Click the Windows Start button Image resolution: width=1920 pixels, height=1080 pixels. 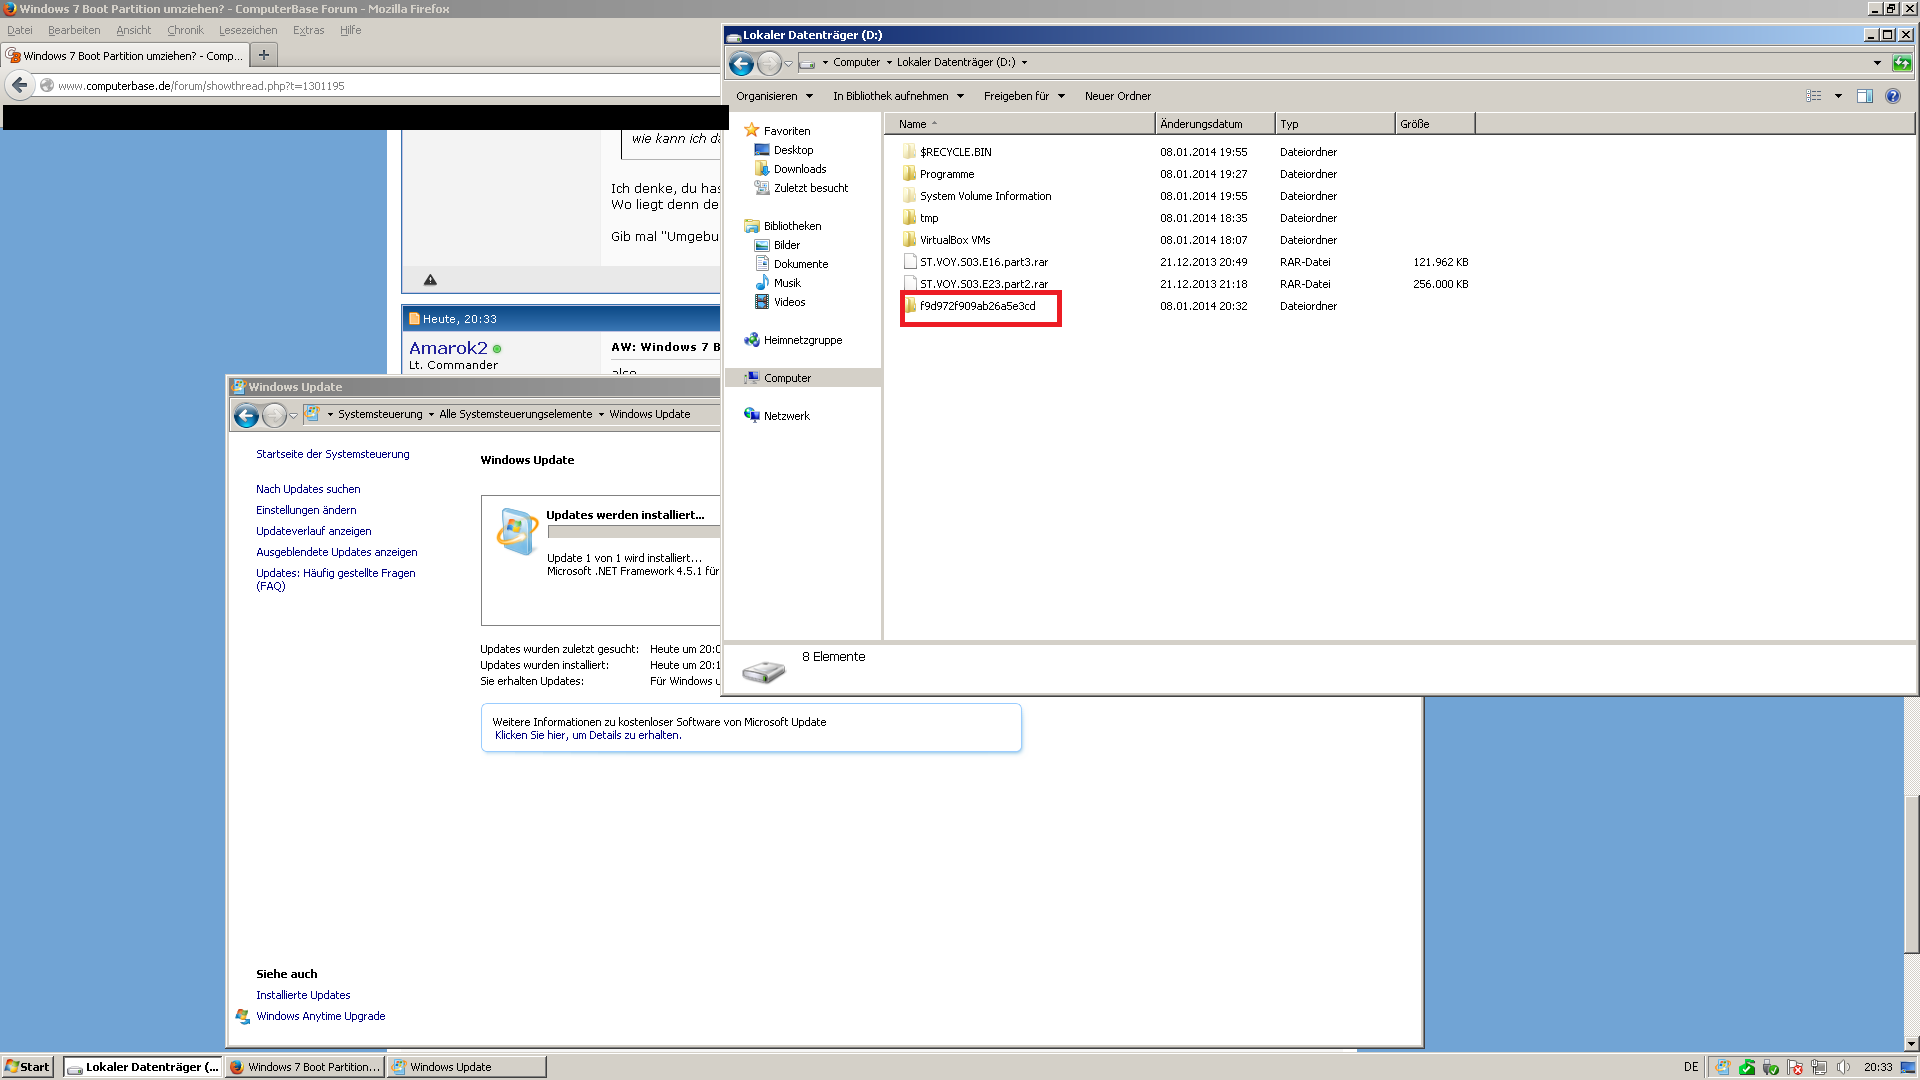pyautogui.click(x=27, y=1067)
